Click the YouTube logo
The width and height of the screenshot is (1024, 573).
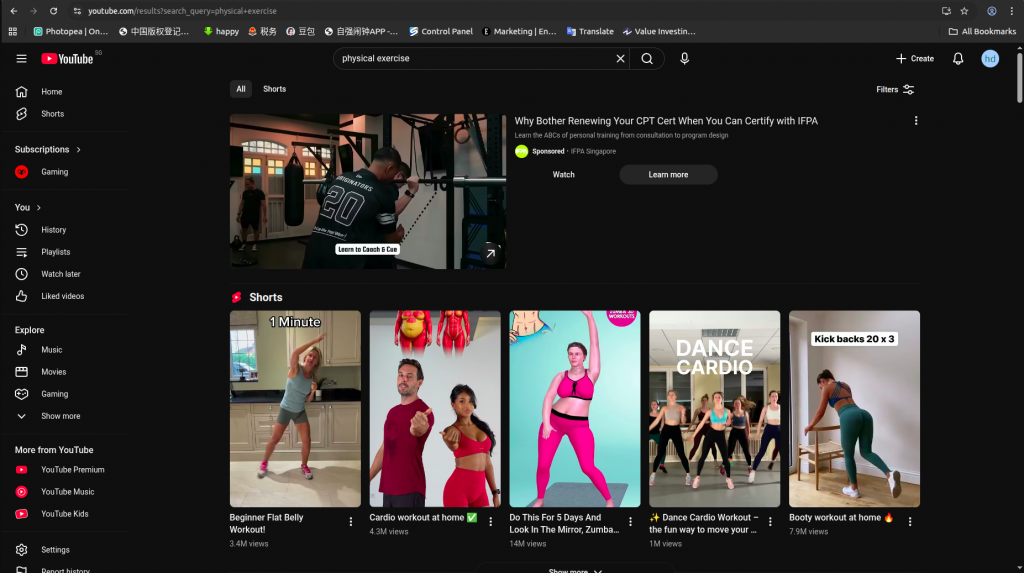67,59
